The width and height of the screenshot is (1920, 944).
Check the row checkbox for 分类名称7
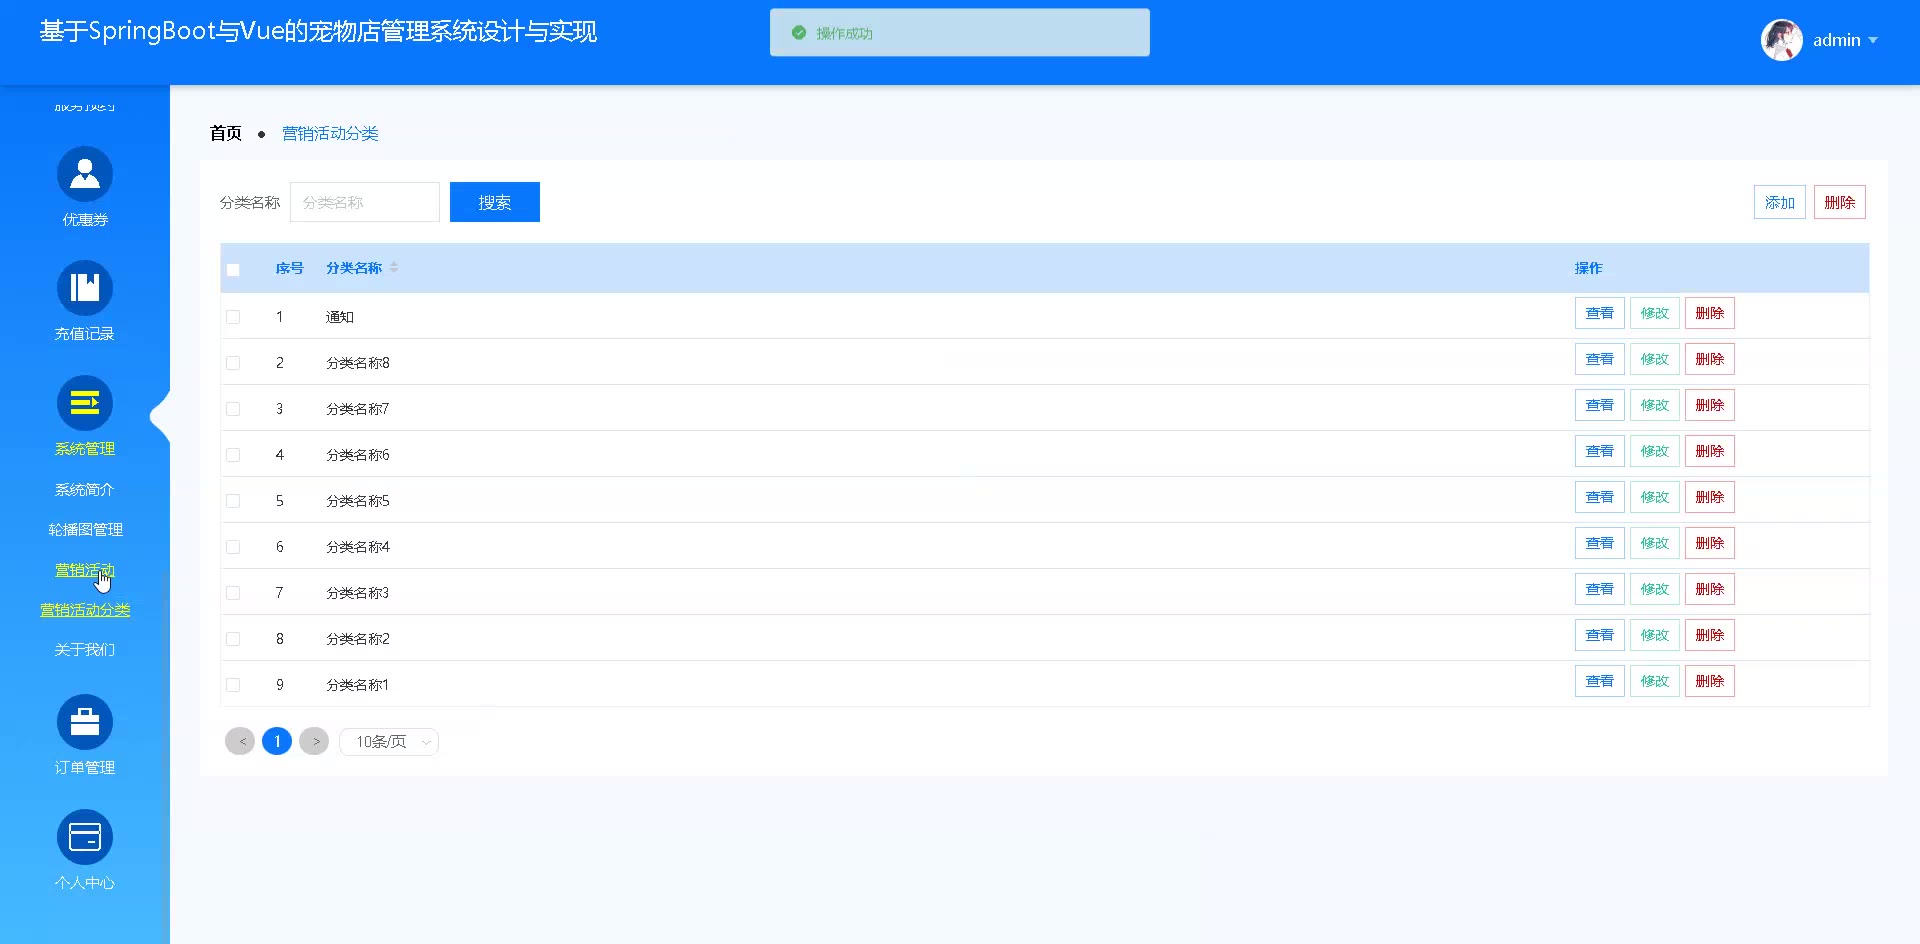[233, 409]
